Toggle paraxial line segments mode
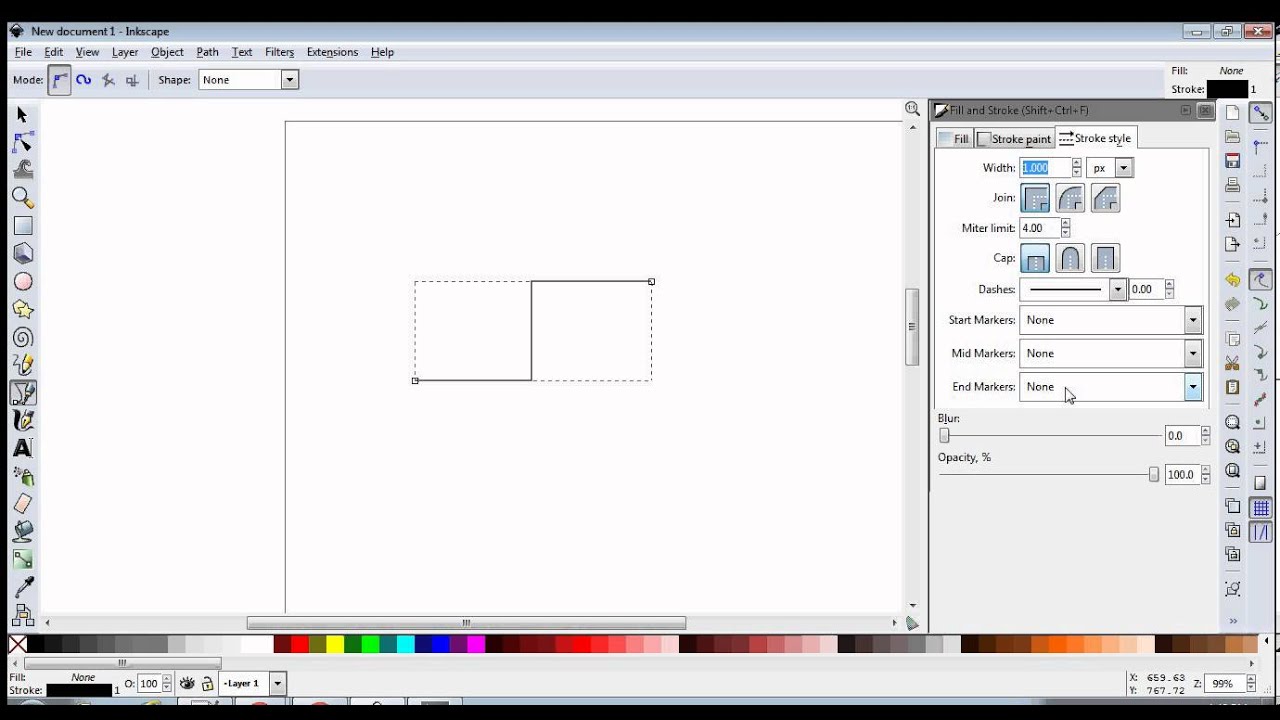The width and height of the screenshot is (1280, 720). point(132,80)
